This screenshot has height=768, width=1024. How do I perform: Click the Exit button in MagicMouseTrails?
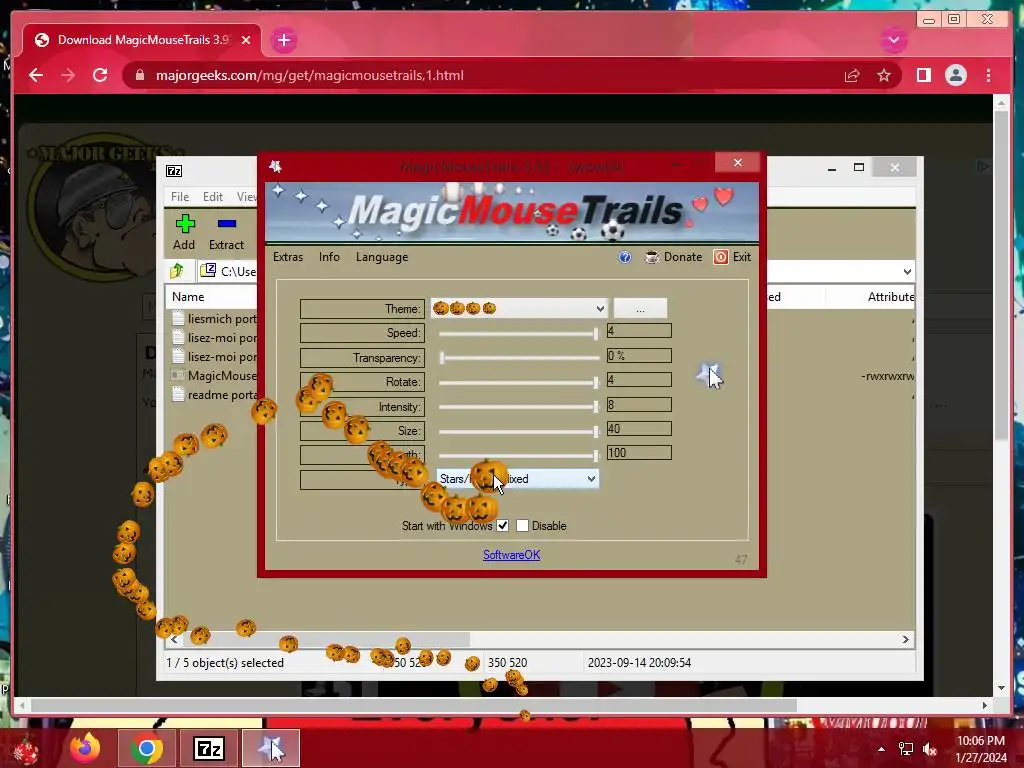[x=732, y=257]
